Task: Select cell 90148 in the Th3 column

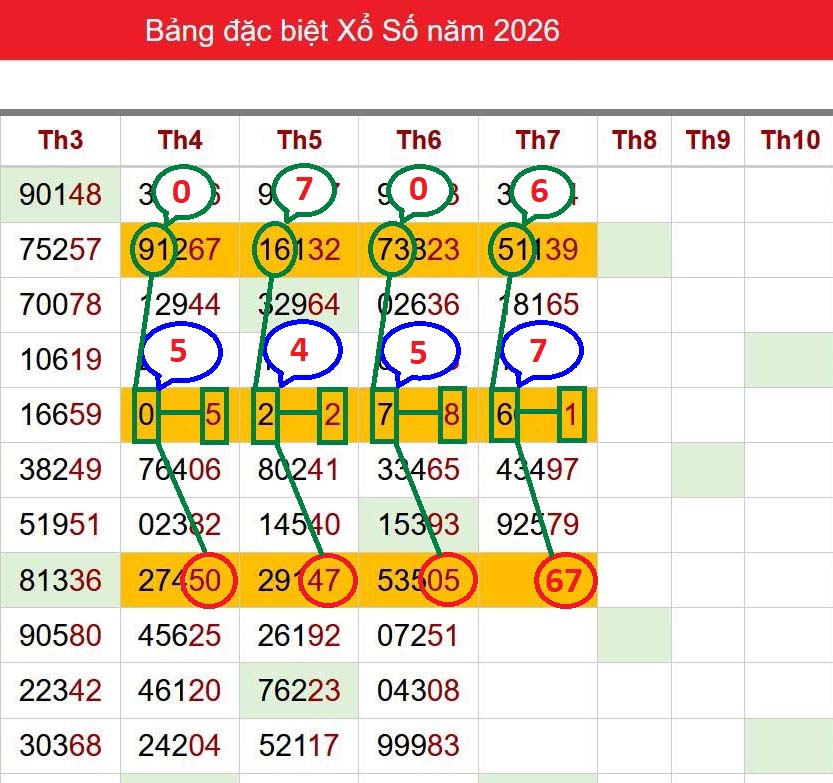Action: coord(61,194)
